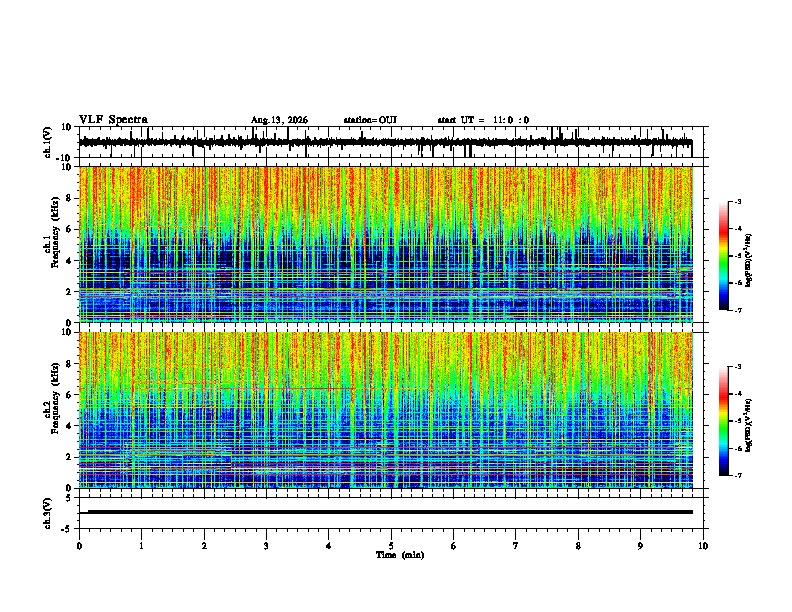
Task: Click the ch.1 colorbar "log(PSD)" label
Action: [x=749, y=261]
